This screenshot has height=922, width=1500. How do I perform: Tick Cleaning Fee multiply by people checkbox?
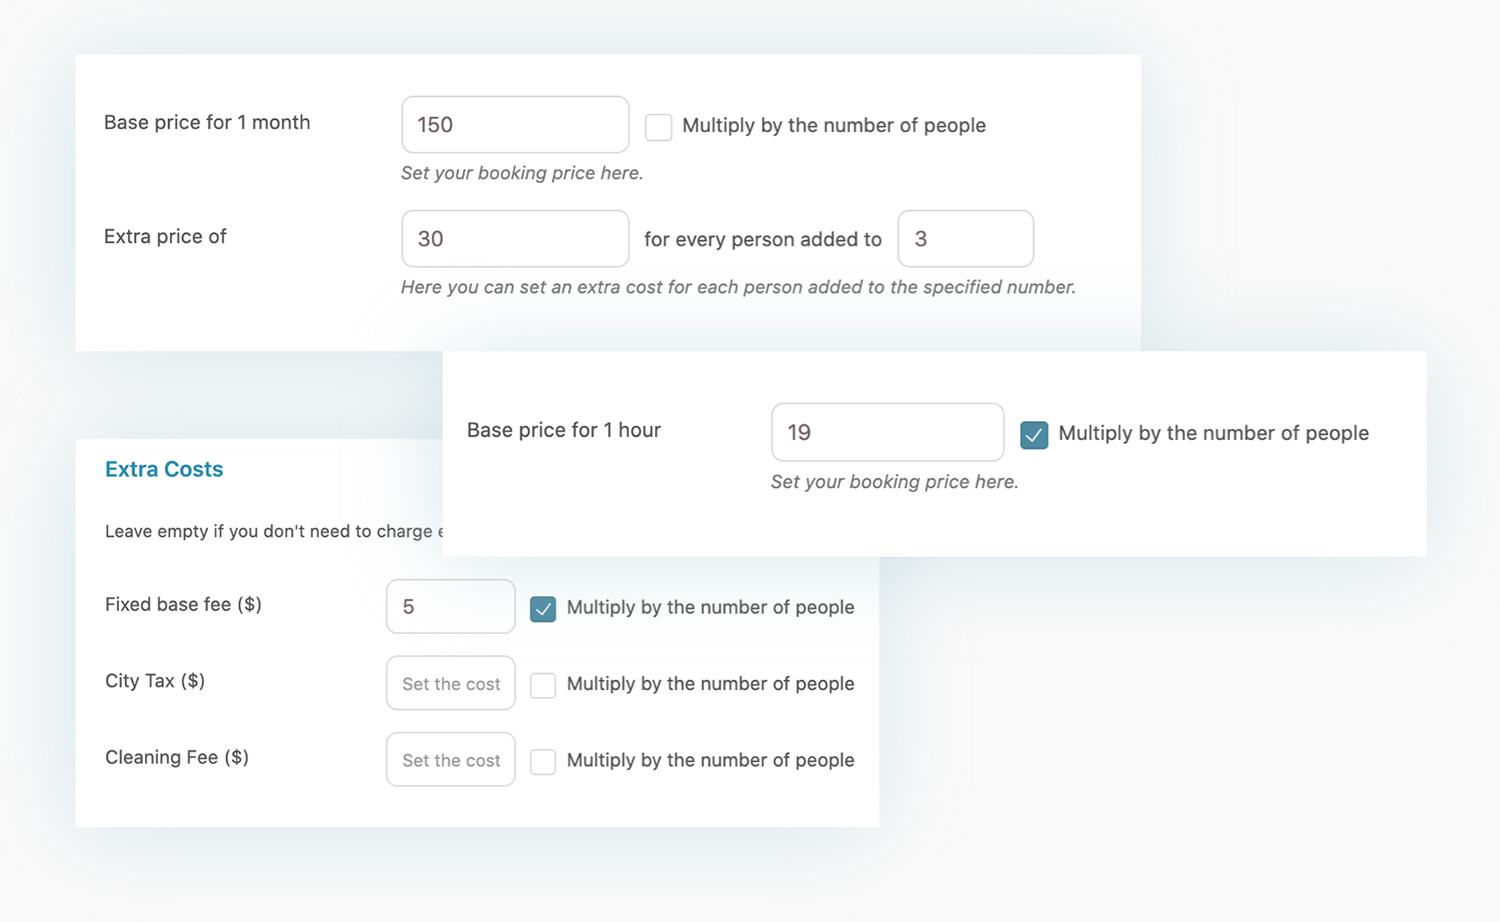click(x=543, y=761)
